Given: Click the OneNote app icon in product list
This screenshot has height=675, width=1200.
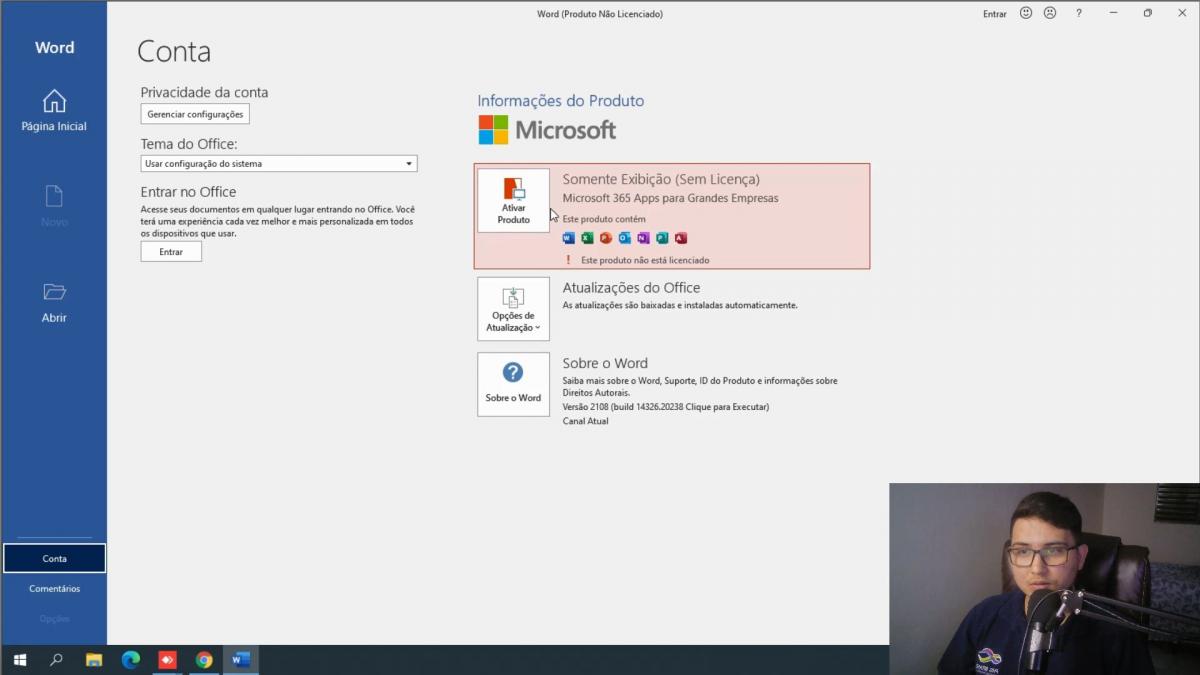Looking at the screenshot, I should [643, 238].
